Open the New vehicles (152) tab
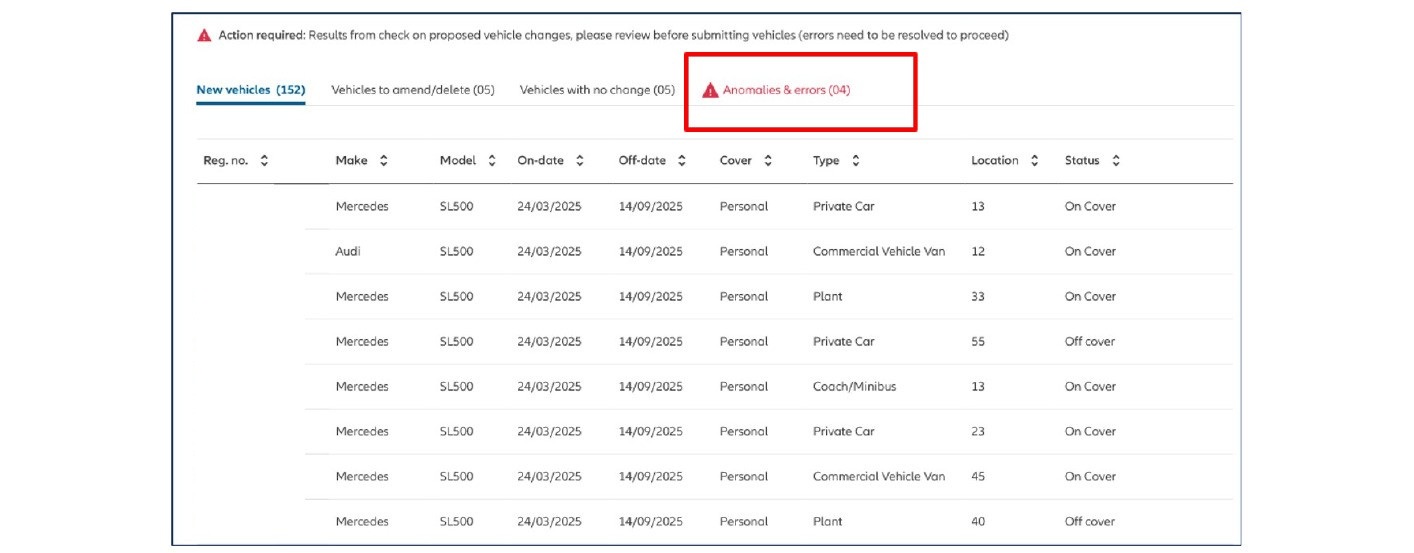 point(251,90)
